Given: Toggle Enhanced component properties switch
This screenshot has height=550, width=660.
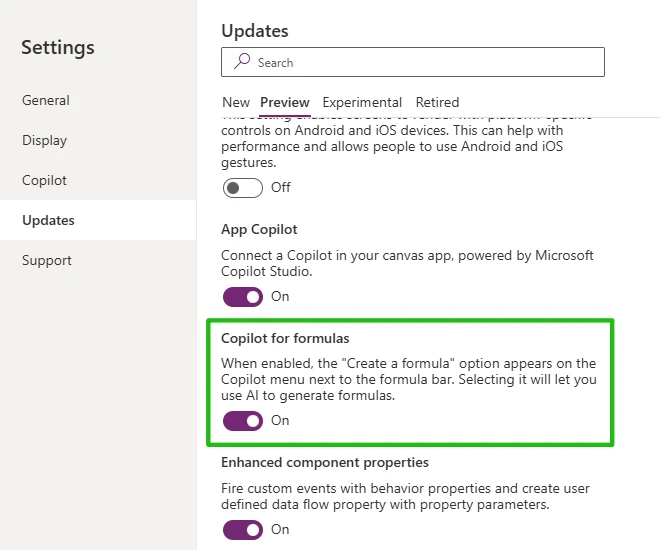Looking at the screenshot, I should [243, 529].
